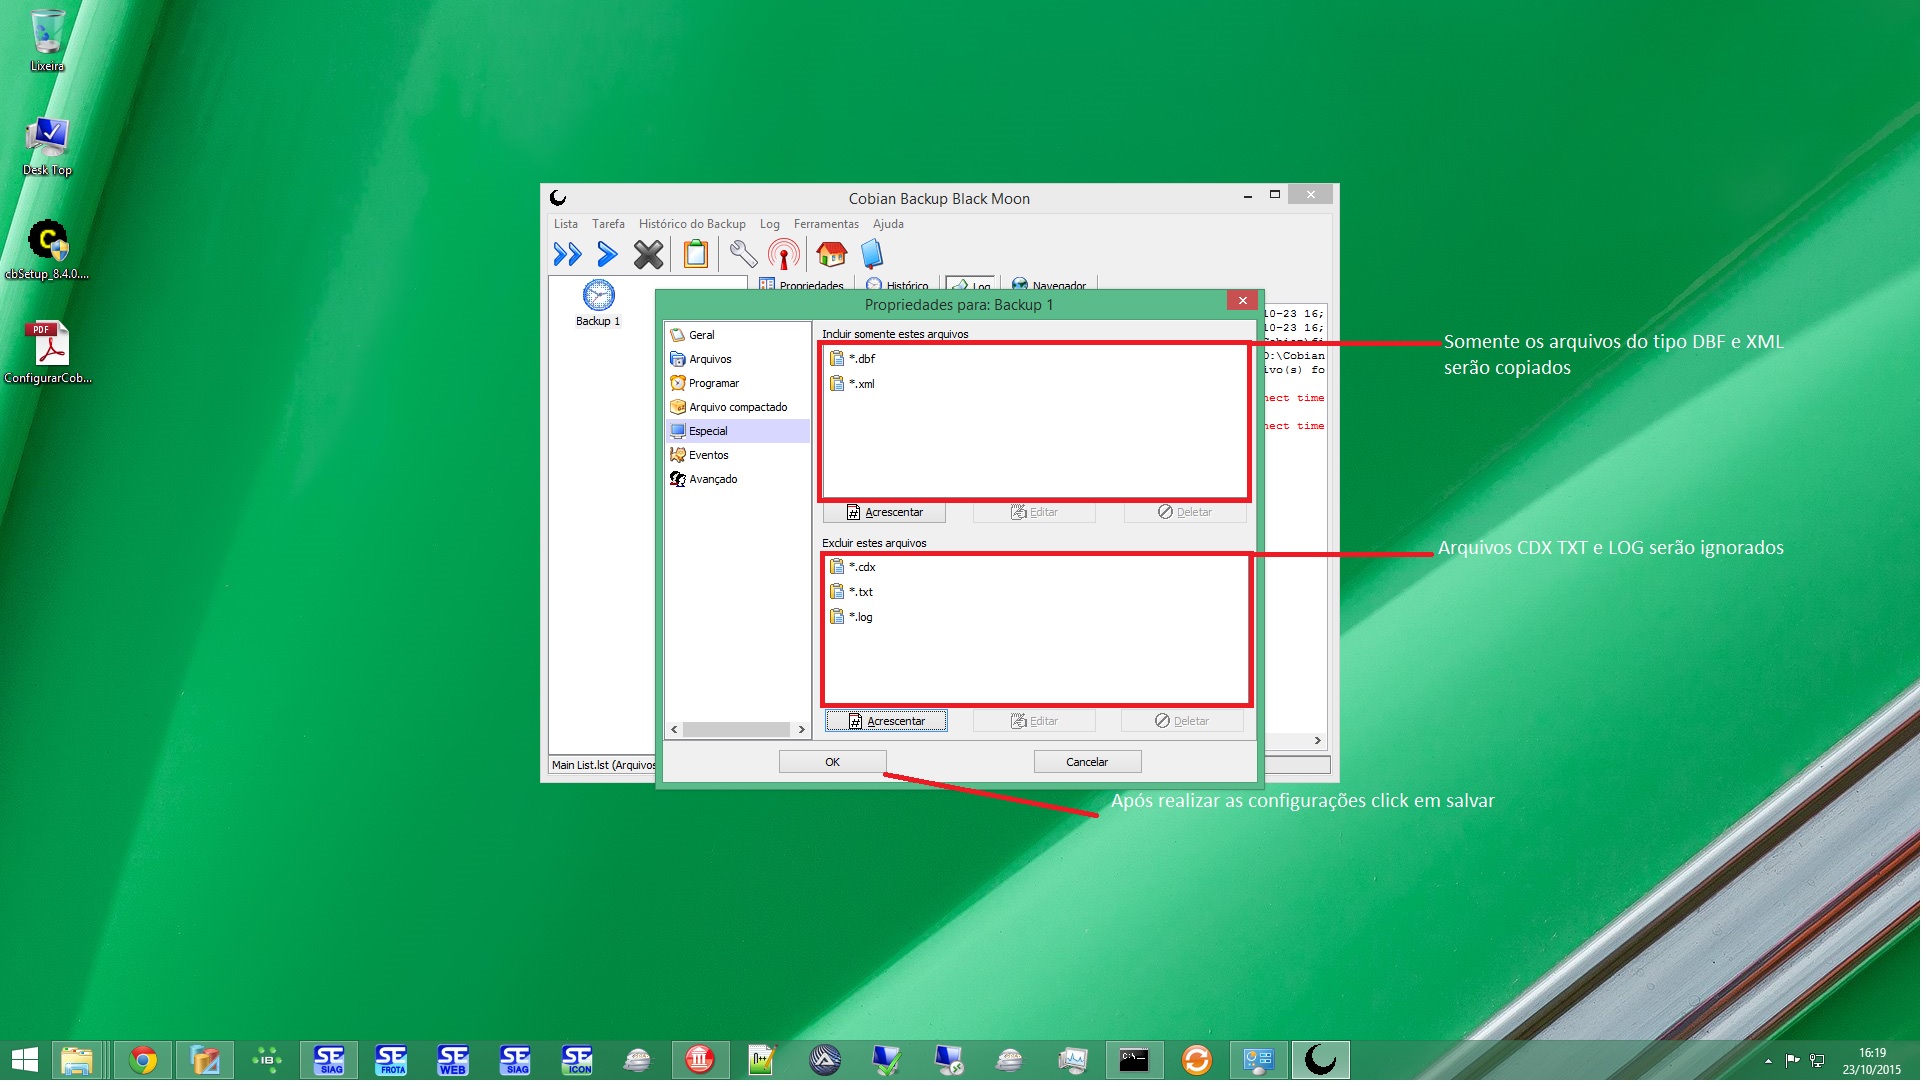
Task: Click the red house toolbar icon
Action: click(x=832, y=255)
